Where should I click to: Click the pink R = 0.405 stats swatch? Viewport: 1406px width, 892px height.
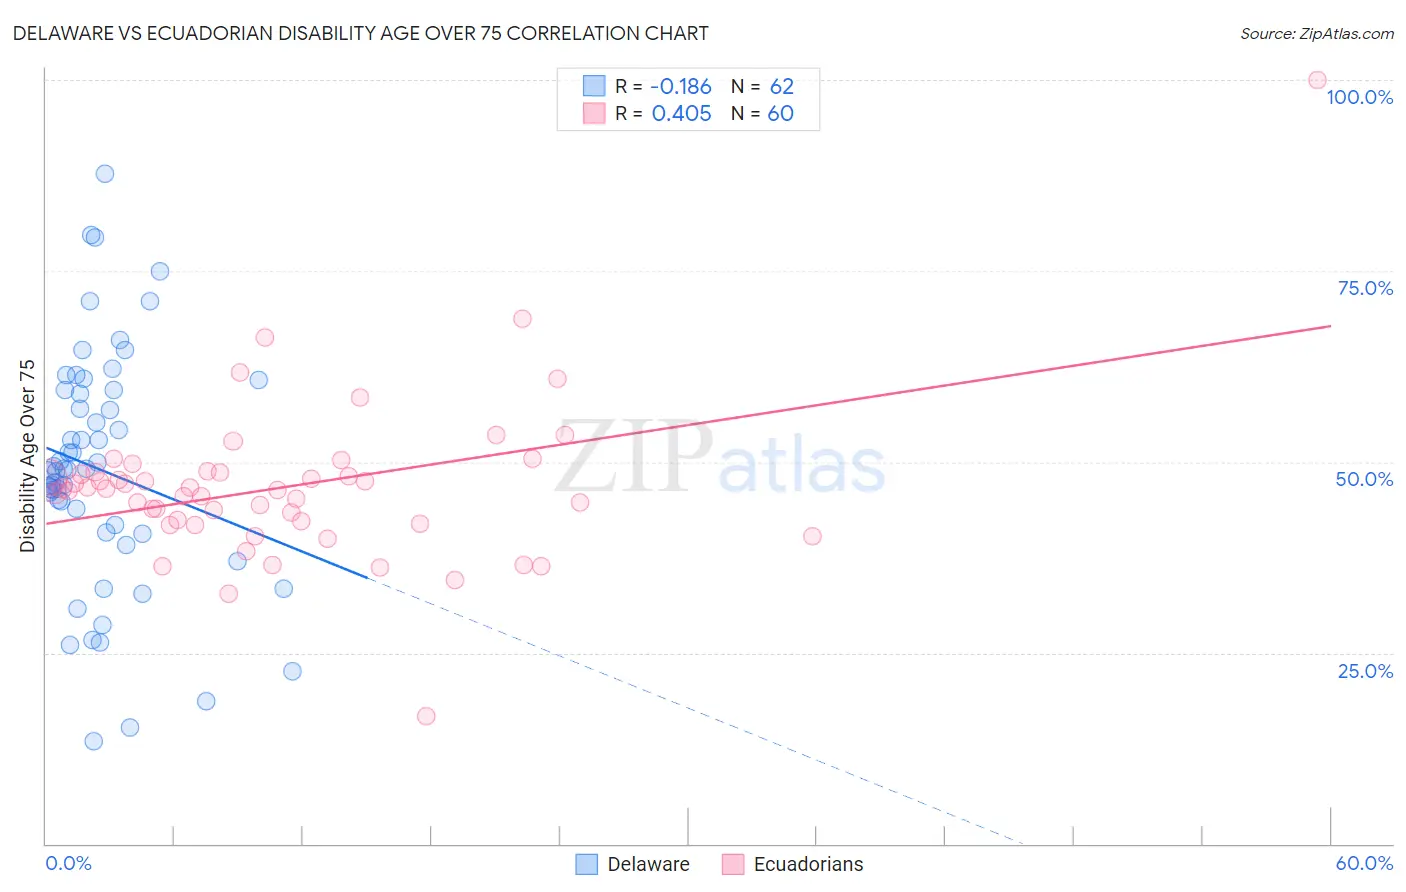(x=594, y=113)
